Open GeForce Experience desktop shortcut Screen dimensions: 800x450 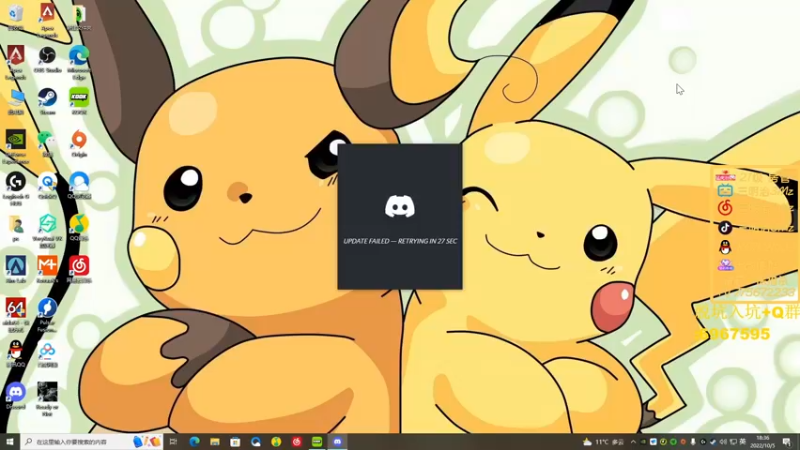coord(16,146)
